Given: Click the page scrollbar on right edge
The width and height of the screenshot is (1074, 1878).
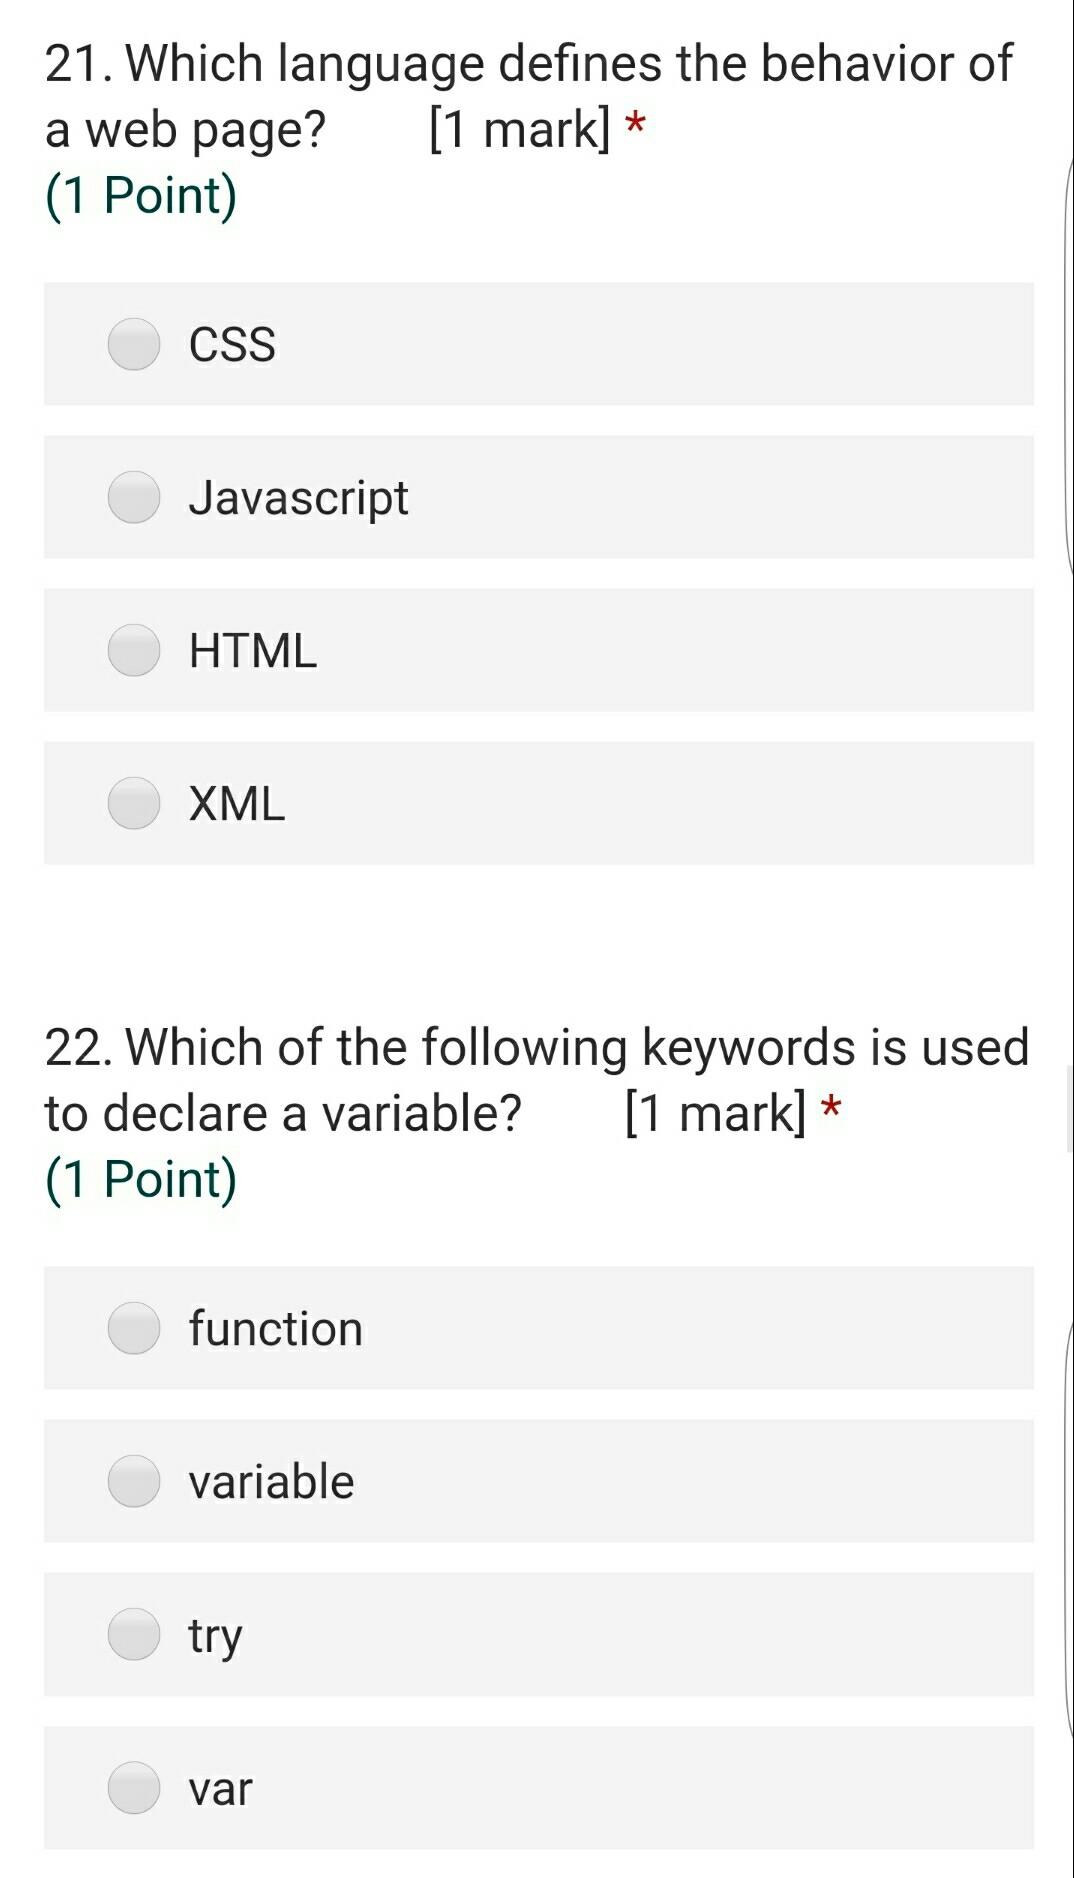Looking at the screenshot, I should pos(1069,1110).
